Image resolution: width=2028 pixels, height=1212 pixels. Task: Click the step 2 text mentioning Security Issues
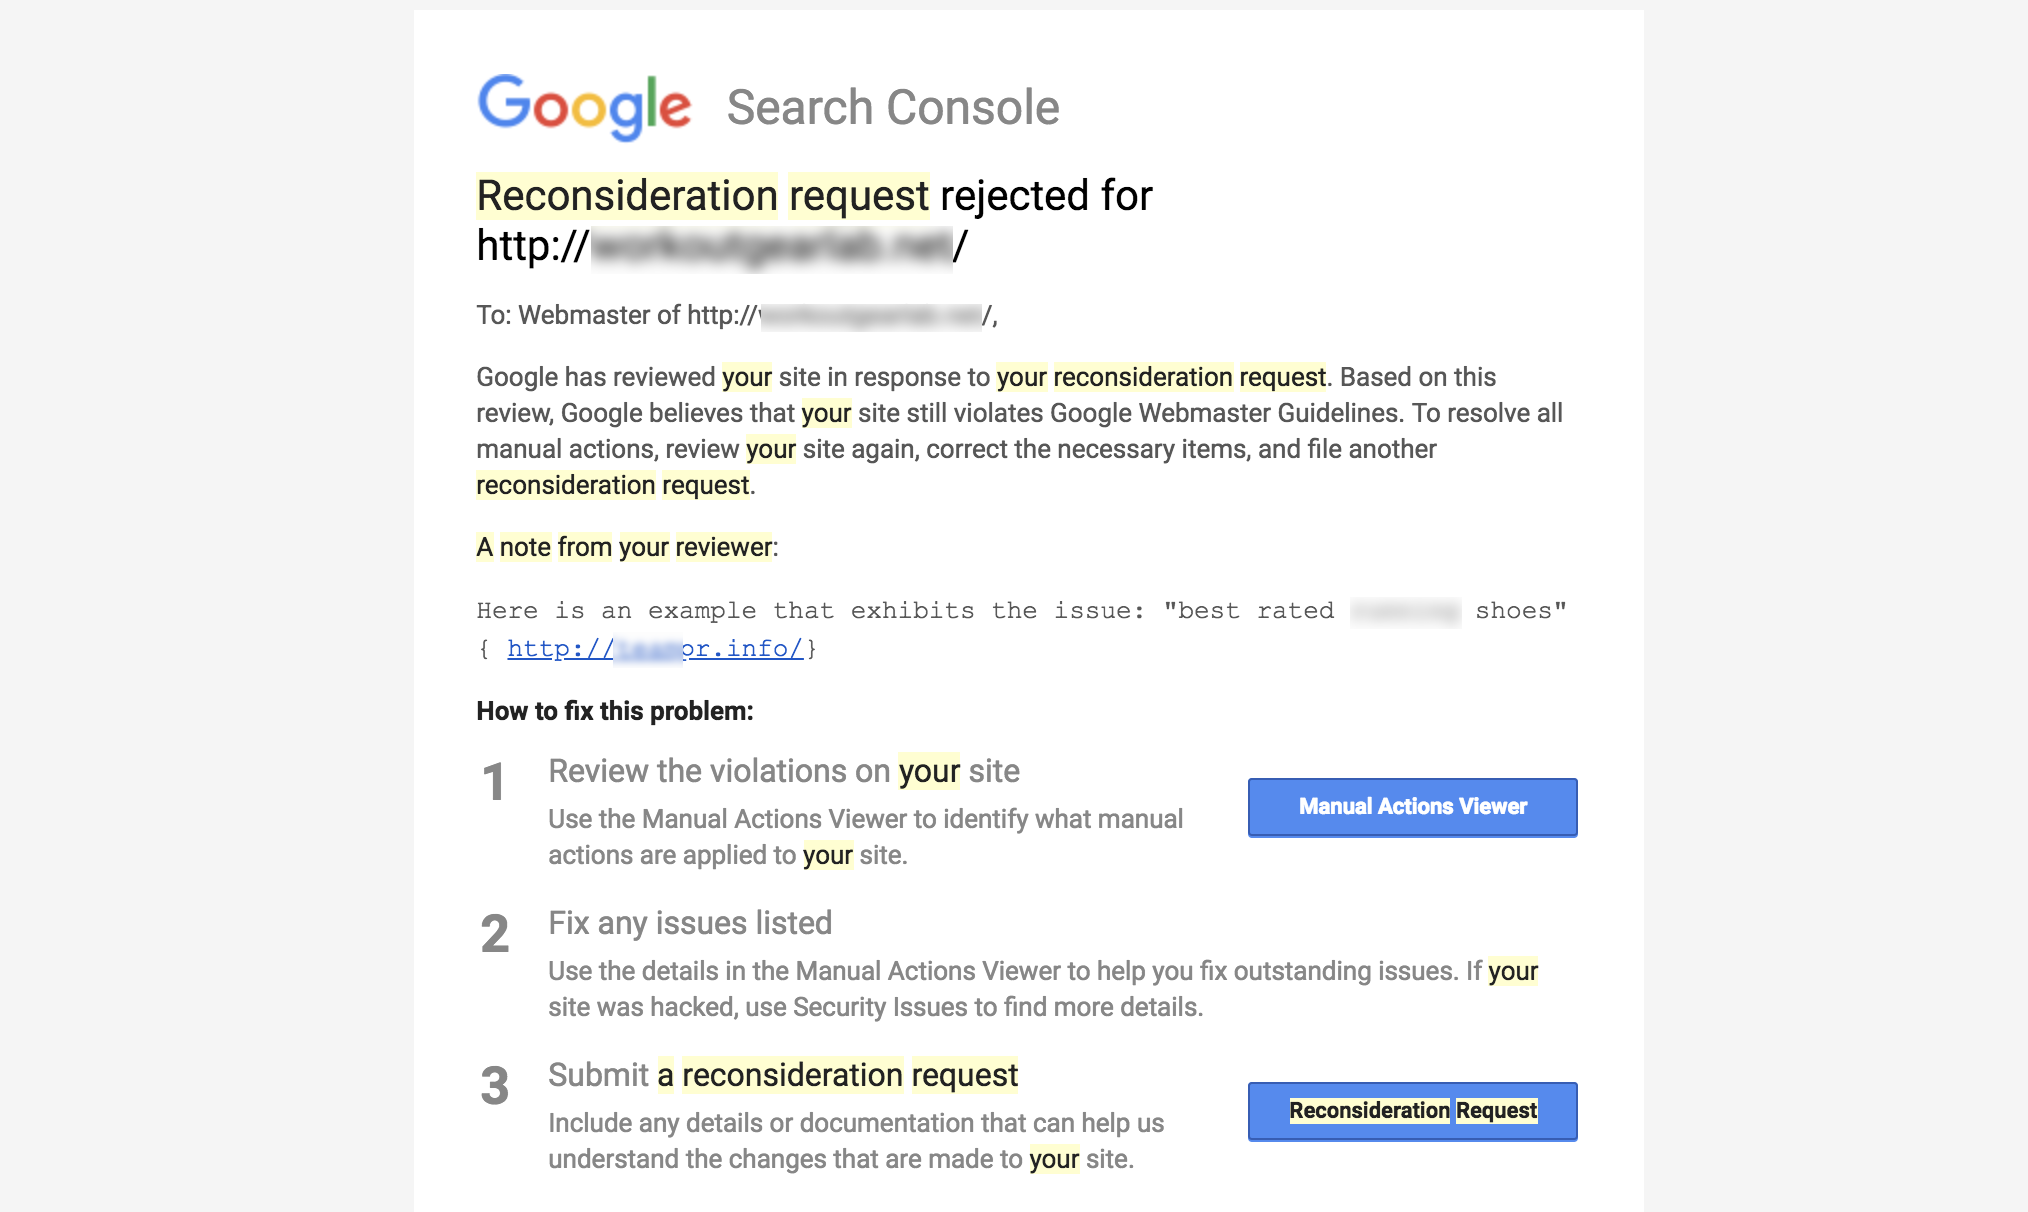click(x=1042, y=989)
